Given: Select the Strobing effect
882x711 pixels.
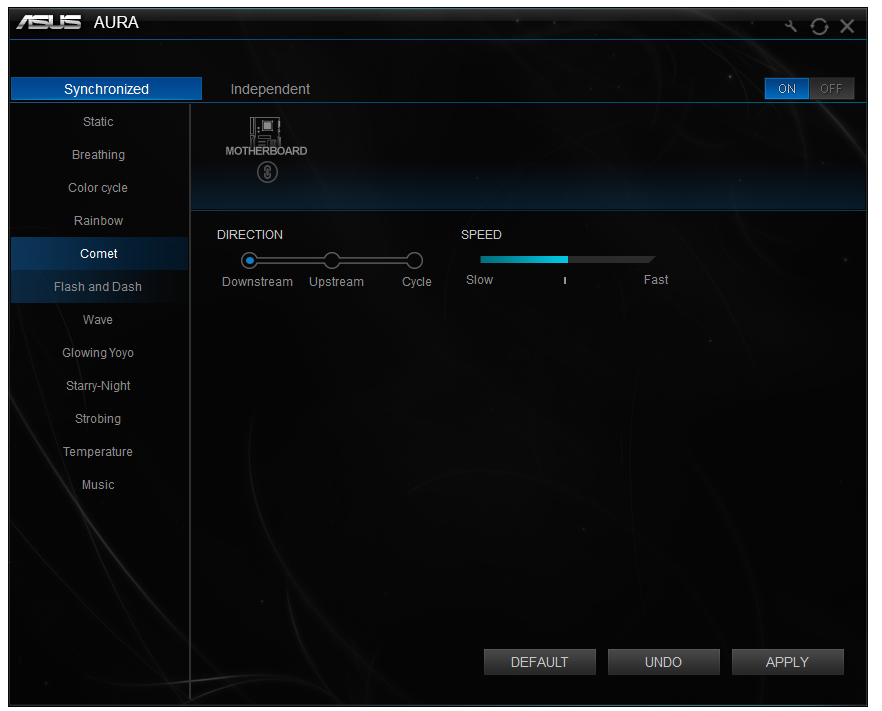Looking at the screenshot, I should coord(98,418).
